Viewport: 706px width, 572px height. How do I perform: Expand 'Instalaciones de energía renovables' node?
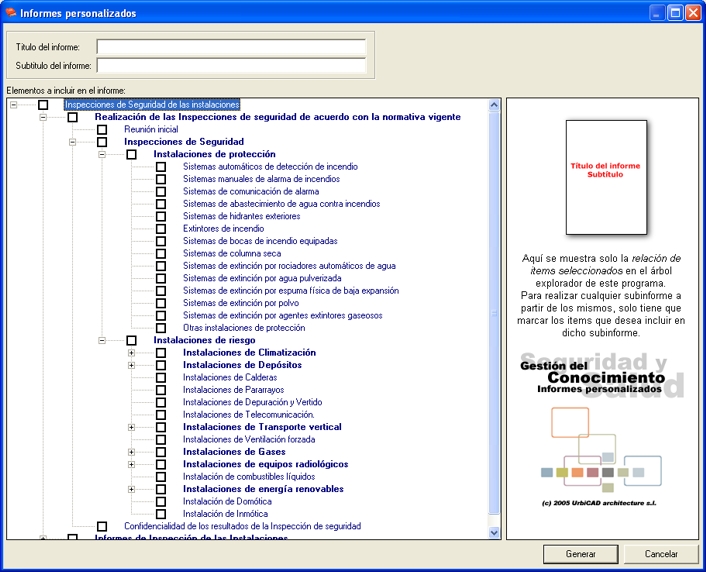tap(131, 489)
